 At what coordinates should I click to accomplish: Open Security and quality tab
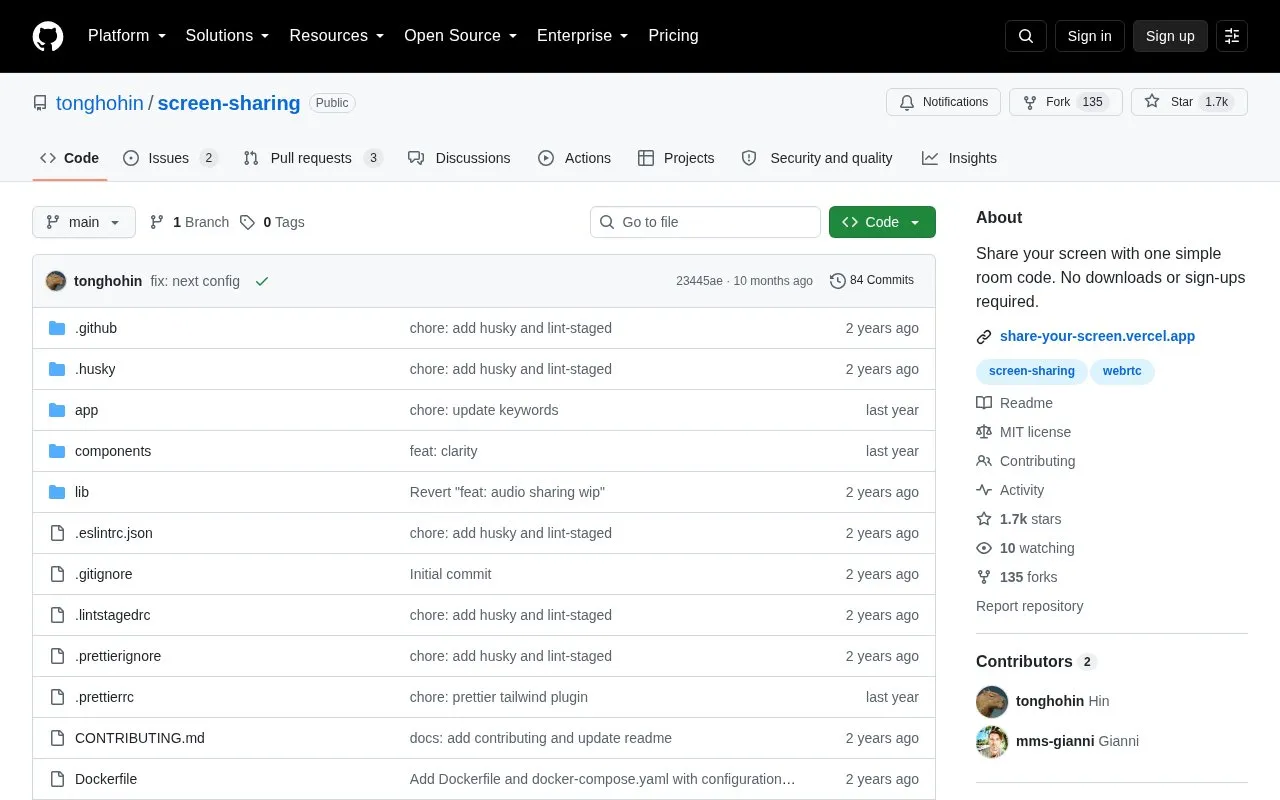(817, 158)
